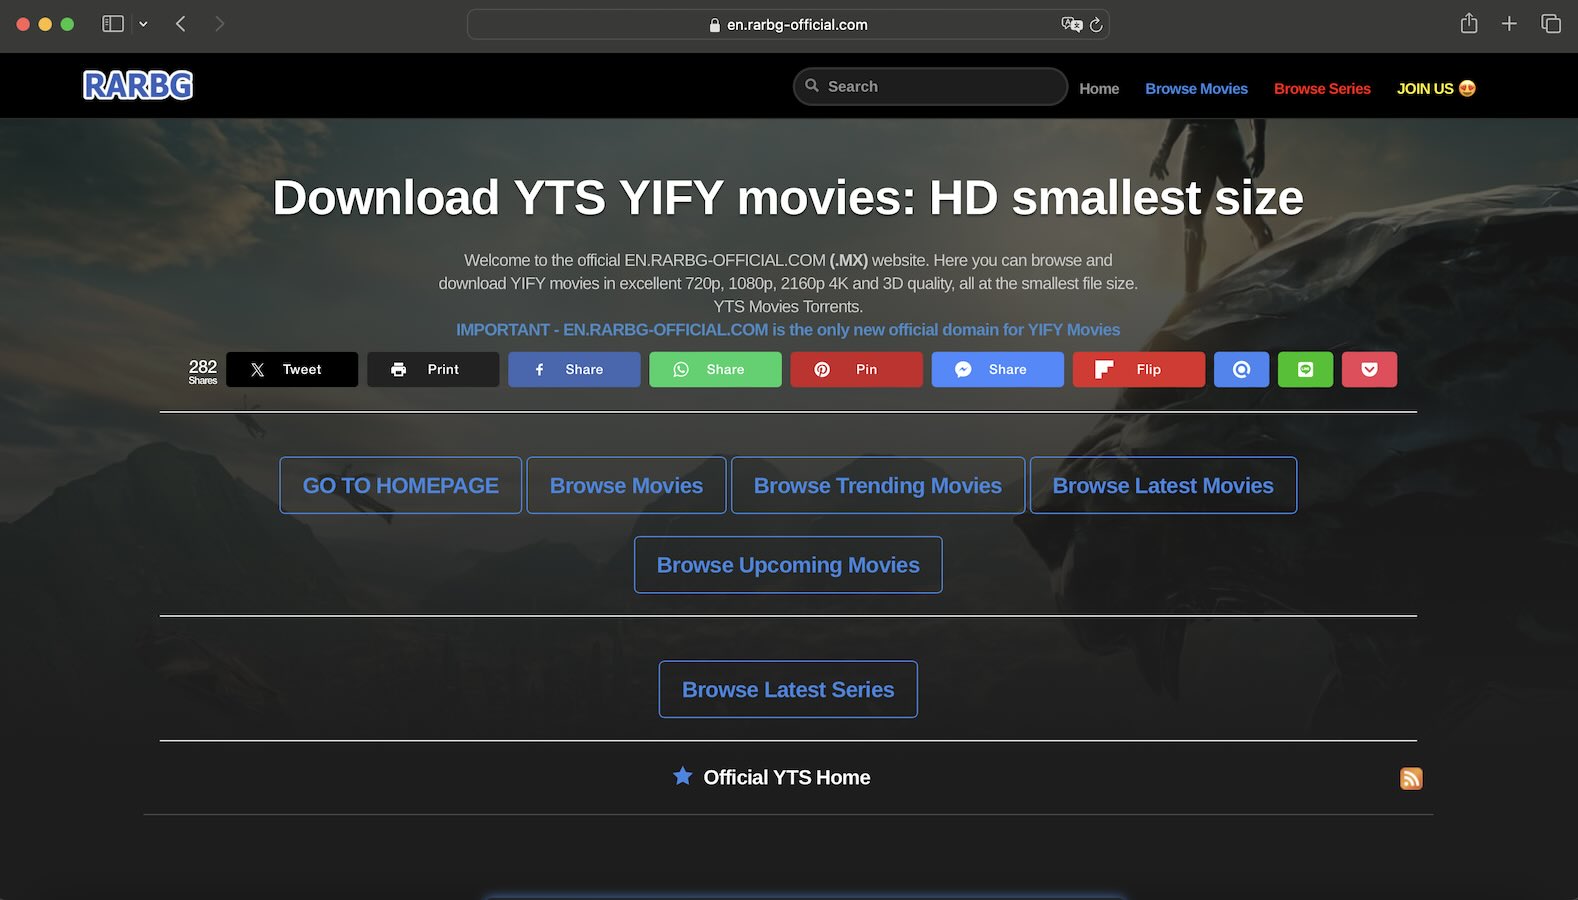The image size is (1578, 900).
Task: Toggle the Safari sidebar
Action: (113, 24)
